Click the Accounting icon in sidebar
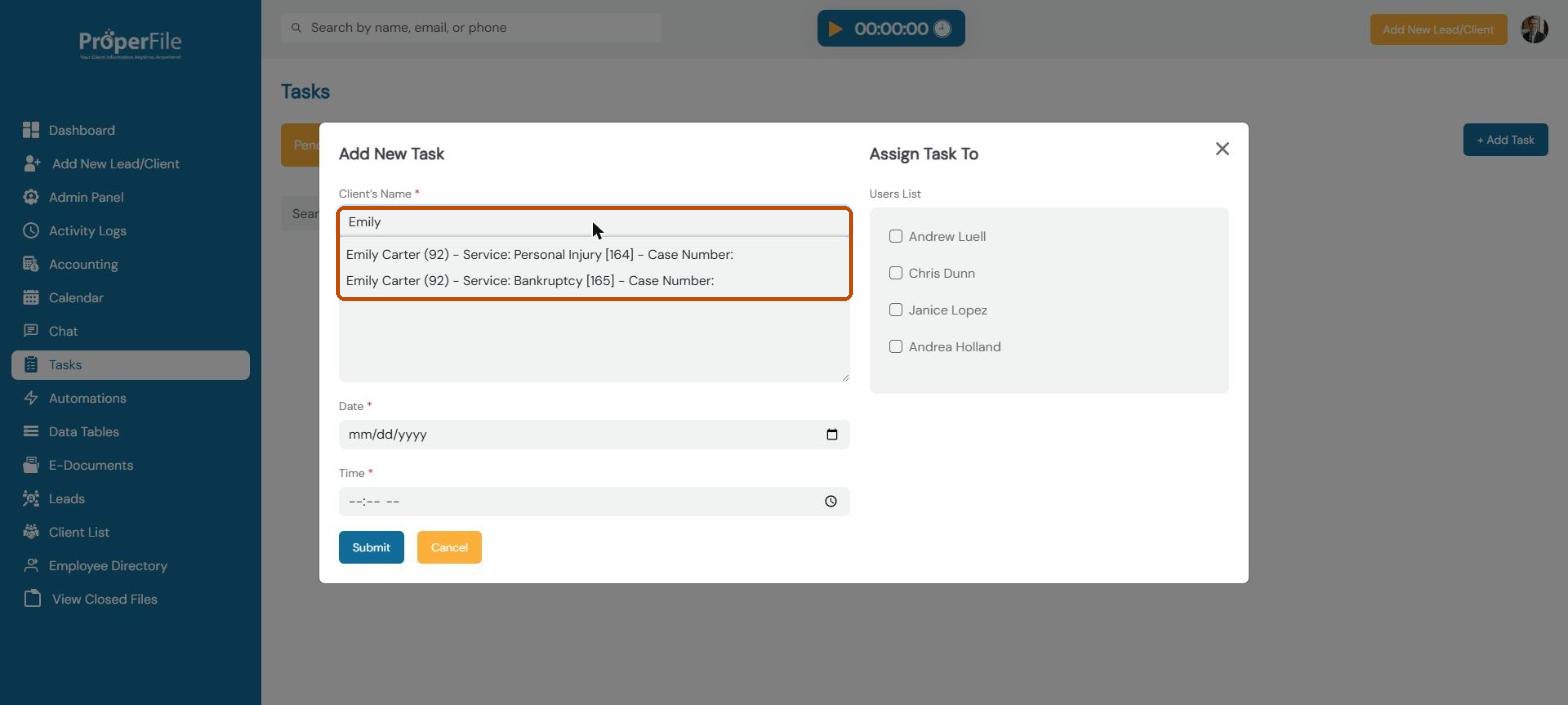 [31, 264]
